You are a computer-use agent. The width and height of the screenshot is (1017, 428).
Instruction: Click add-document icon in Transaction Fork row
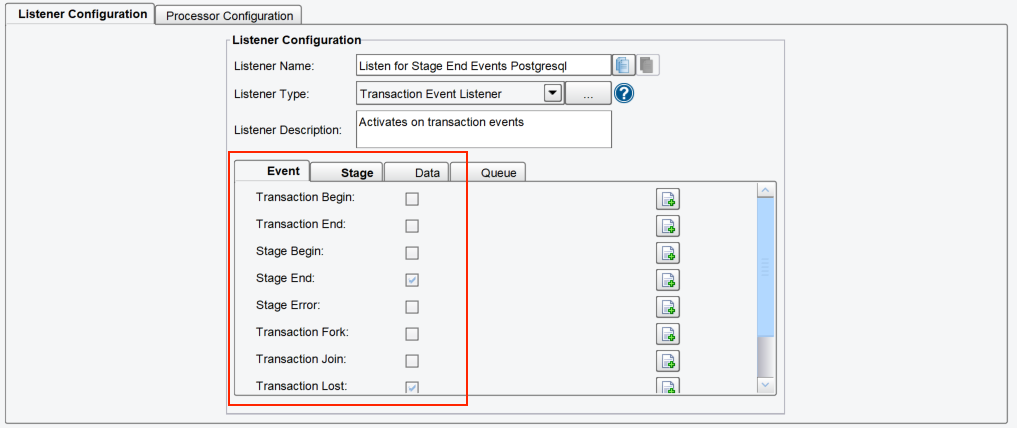667,334
